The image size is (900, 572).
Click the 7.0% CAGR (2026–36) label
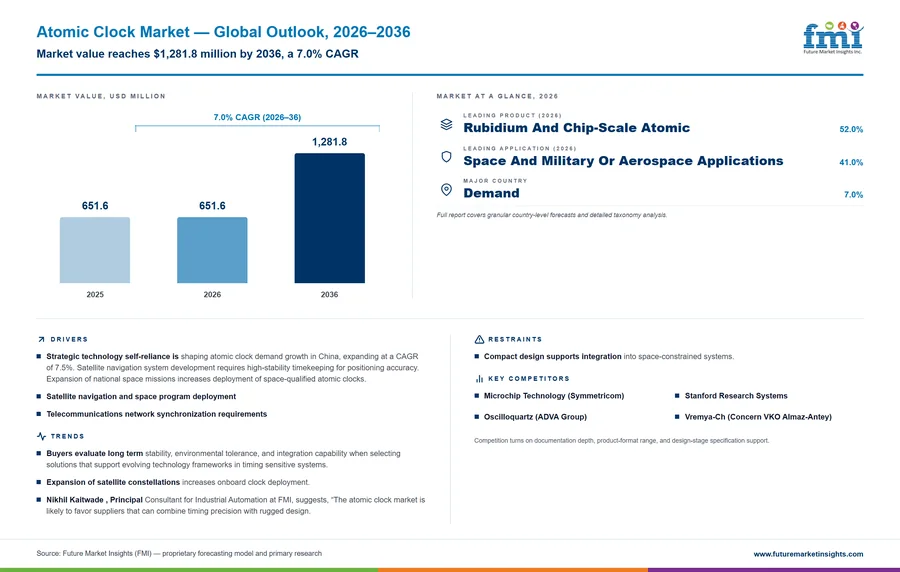point(257,117)
